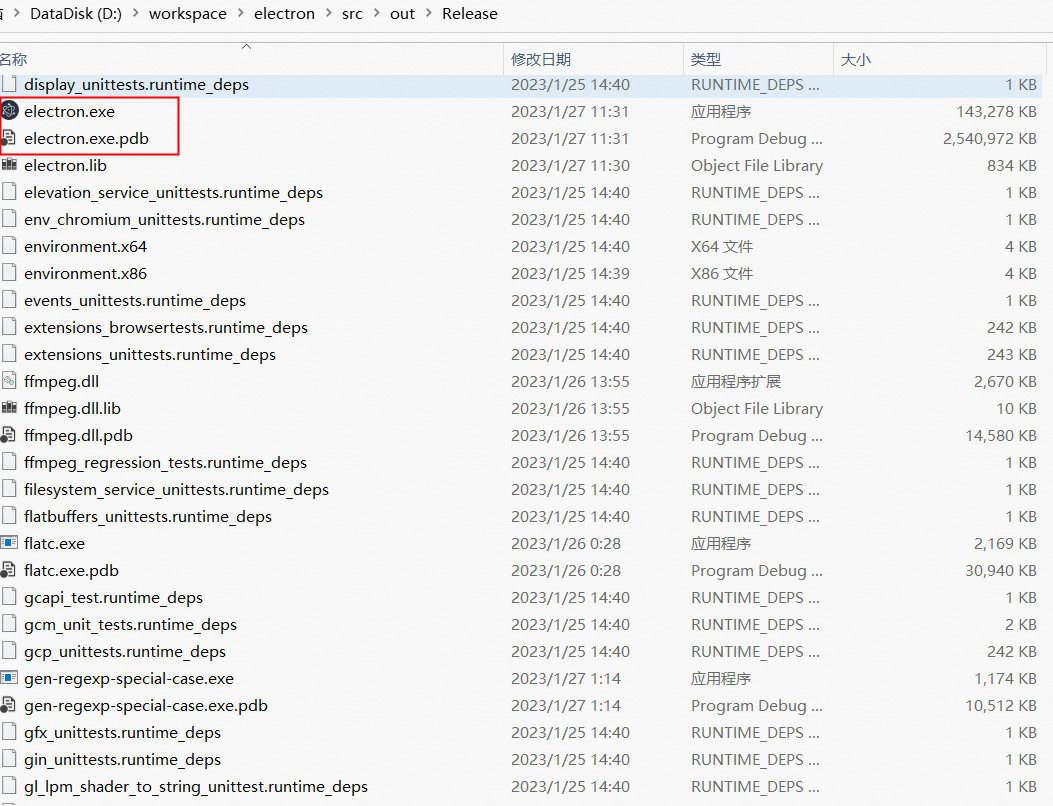This screenshot has height=806, width=1053.
Task: Select the env_chromium_unittests.runtime_deps file icon
Action: click(9, 219)
